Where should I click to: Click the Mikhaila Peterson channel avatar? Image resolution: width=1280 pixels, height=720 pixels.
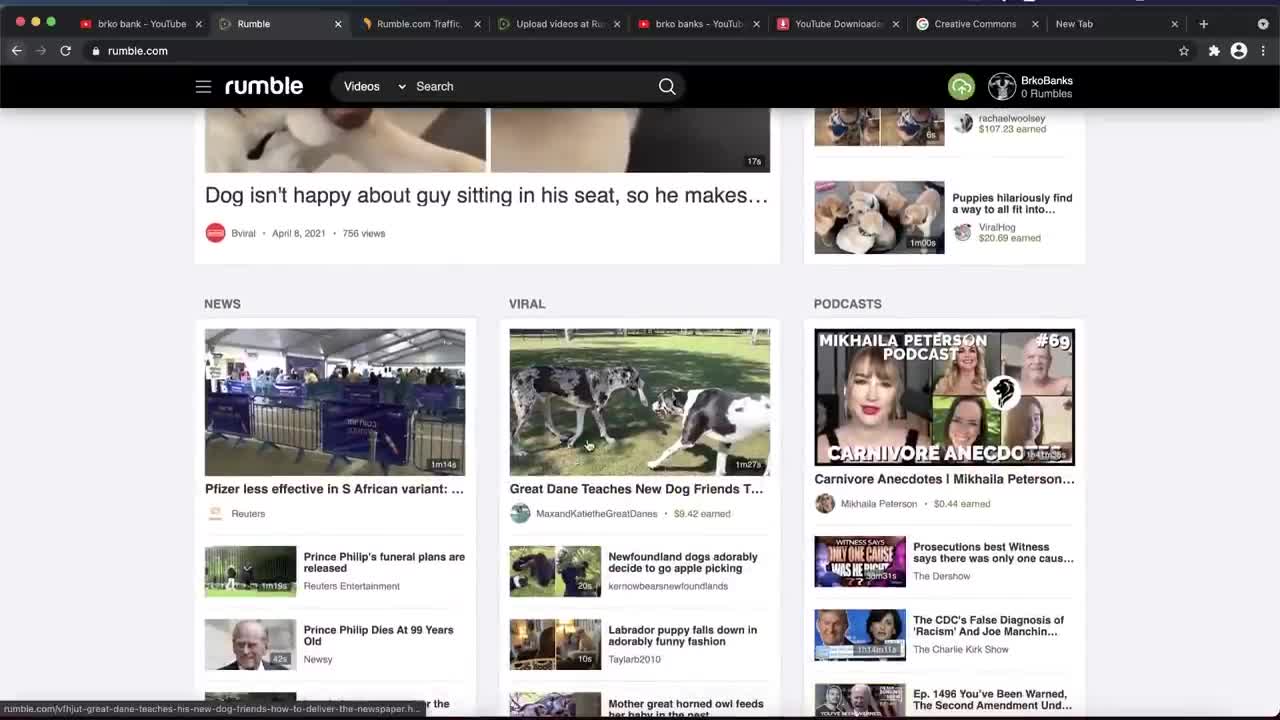825,504
